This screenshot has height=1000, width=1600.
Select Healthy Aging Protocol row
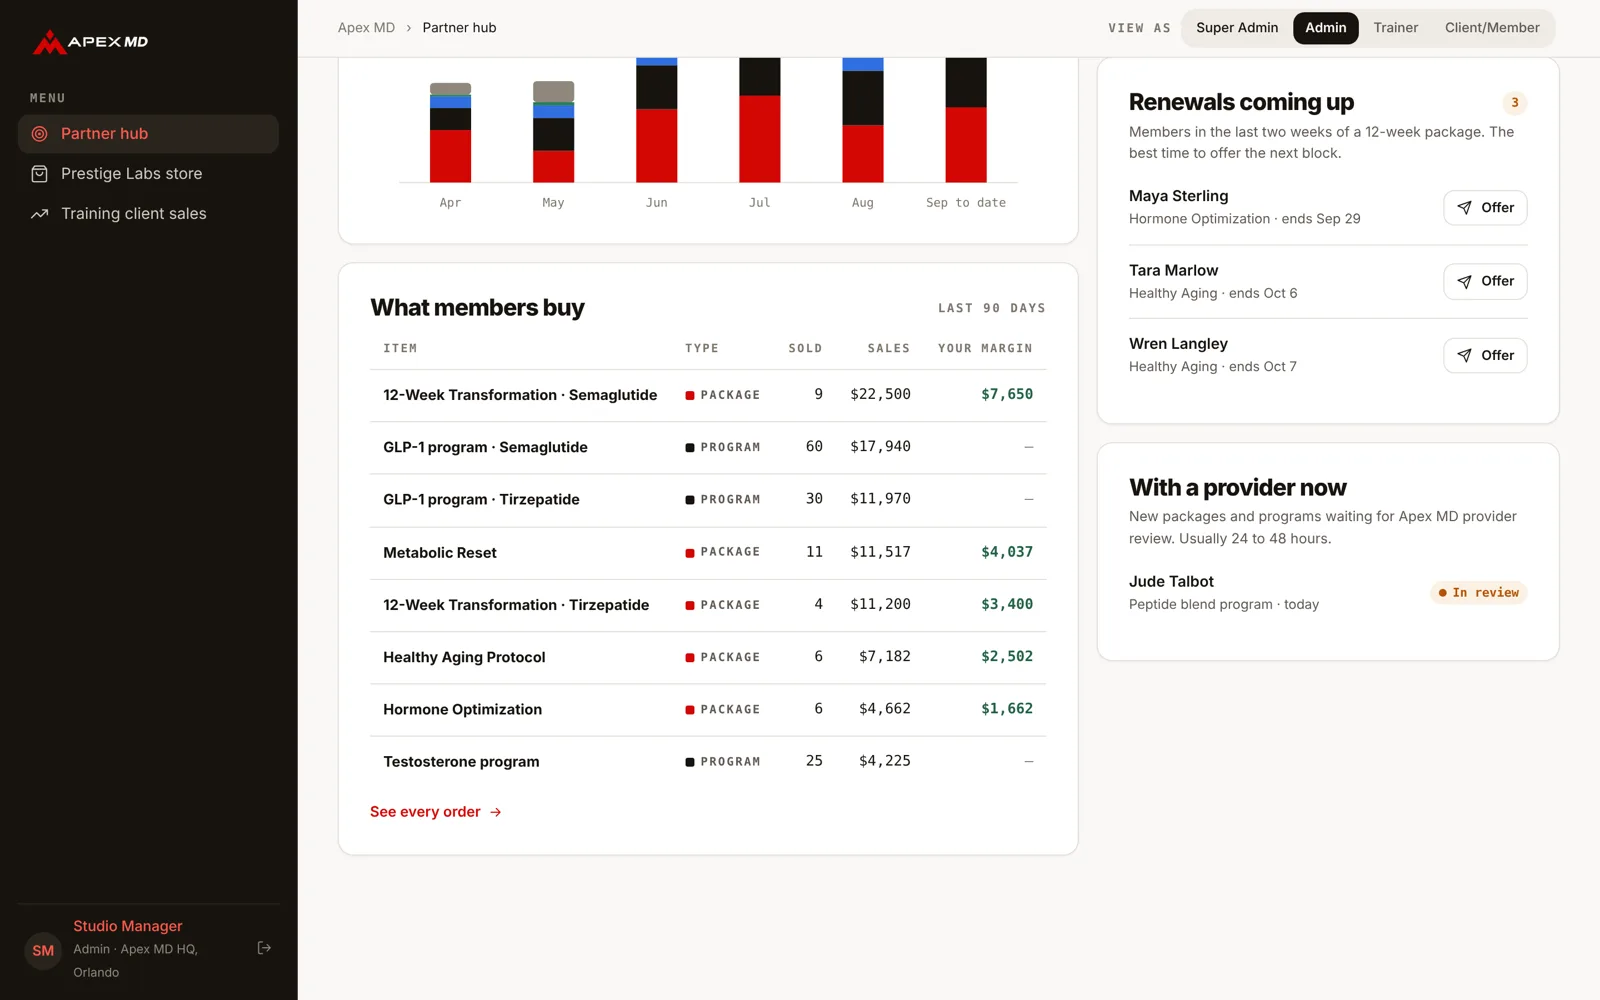tap(708, 657)
